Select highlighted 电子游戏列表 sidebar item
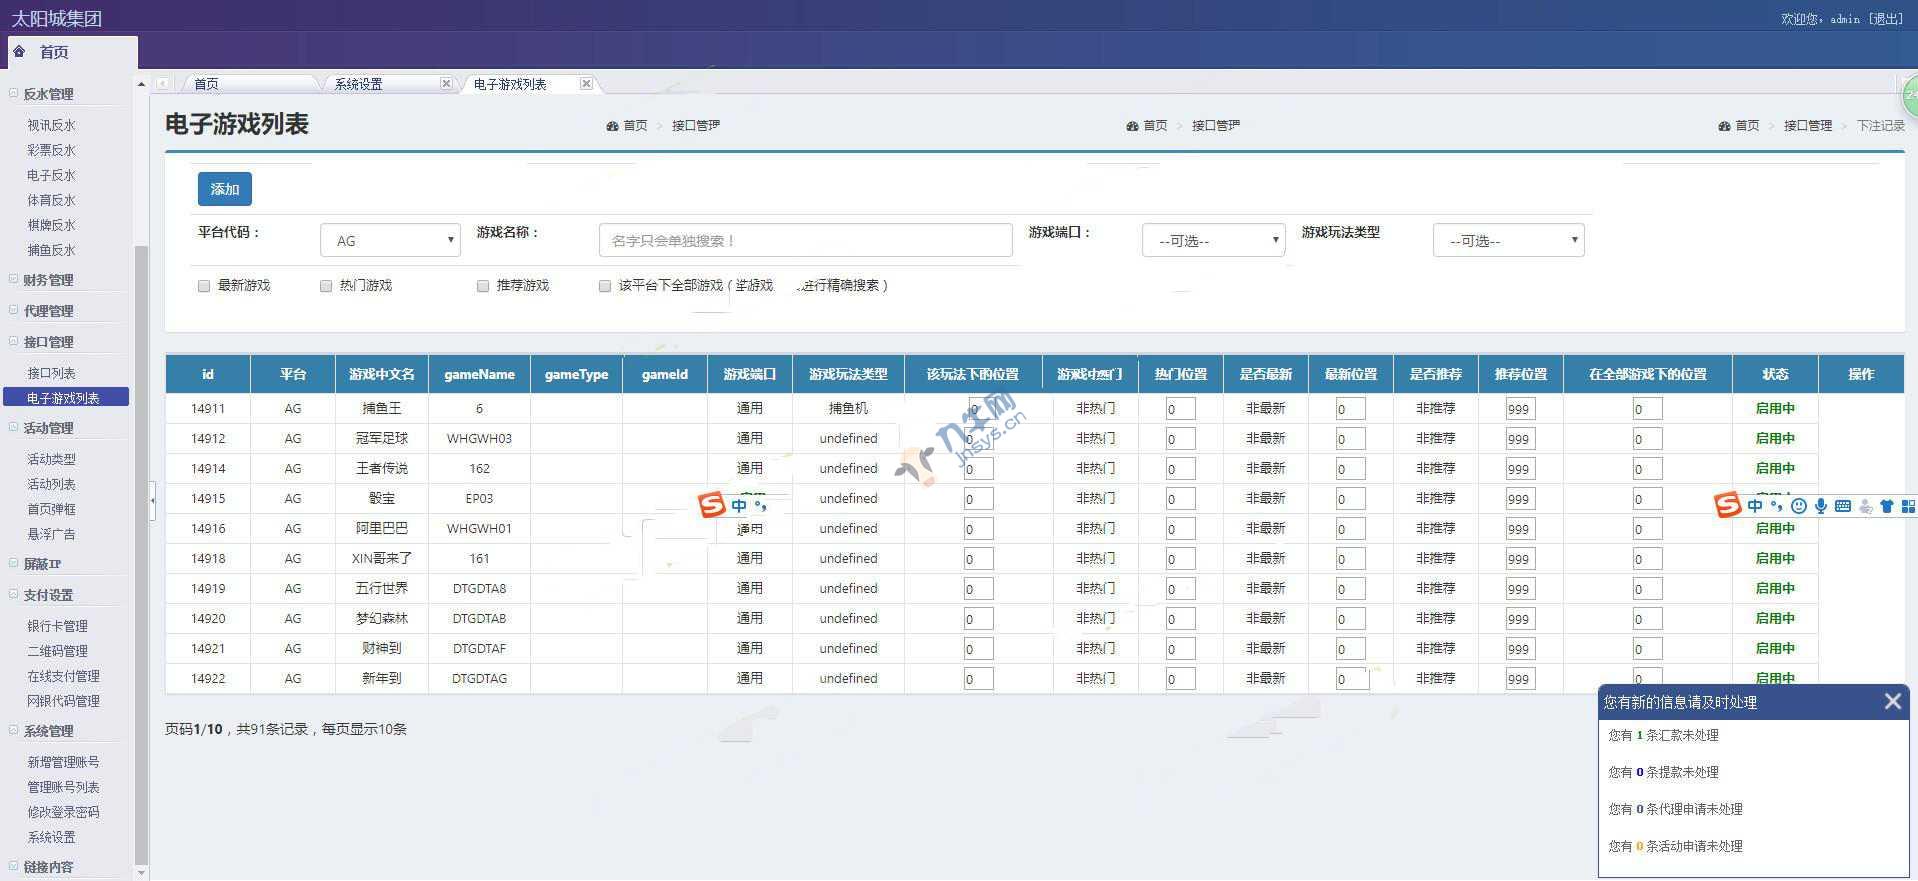The width and height of the screenshot is (1918, 881). click(65, 397)
